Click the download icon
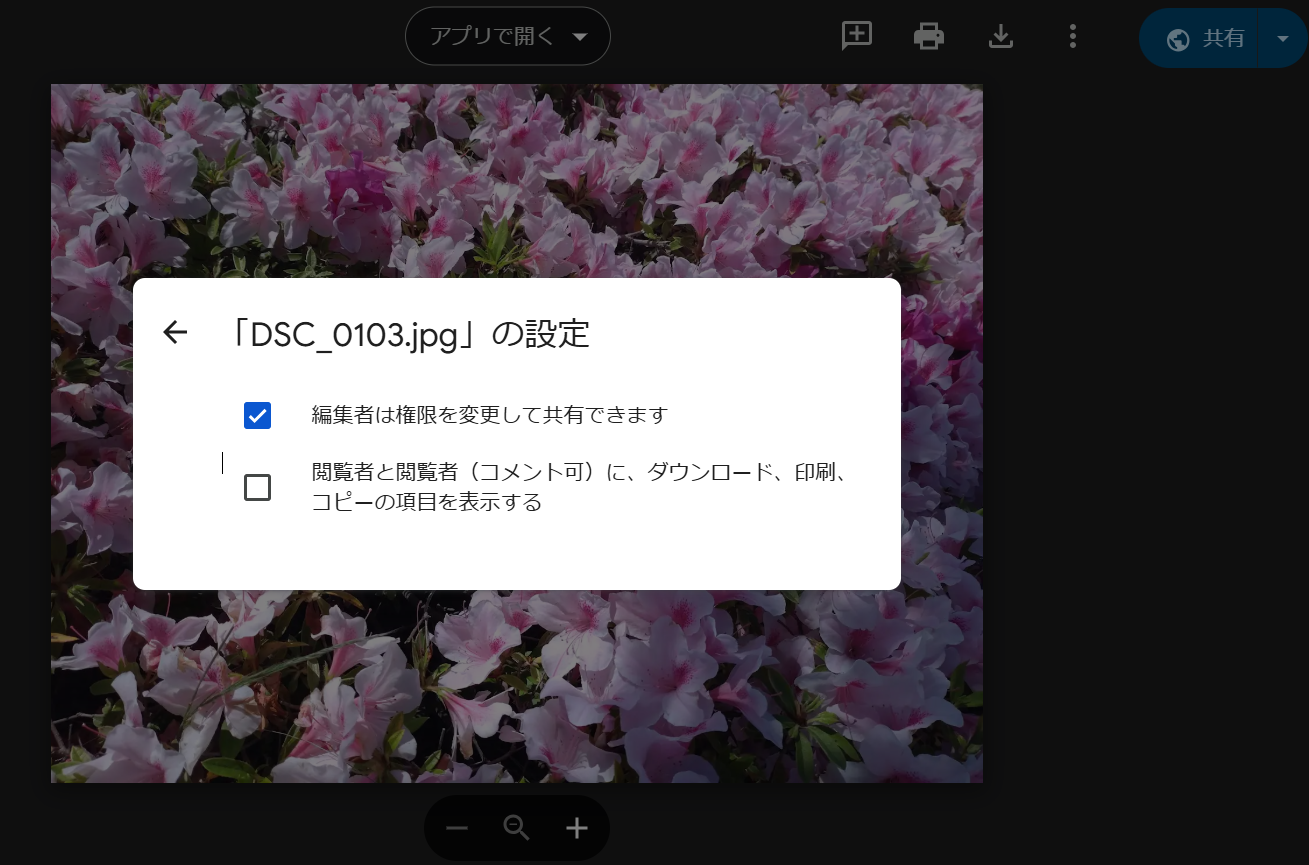The width and height of the screenshot is (1309, 865). [1001, 37]
